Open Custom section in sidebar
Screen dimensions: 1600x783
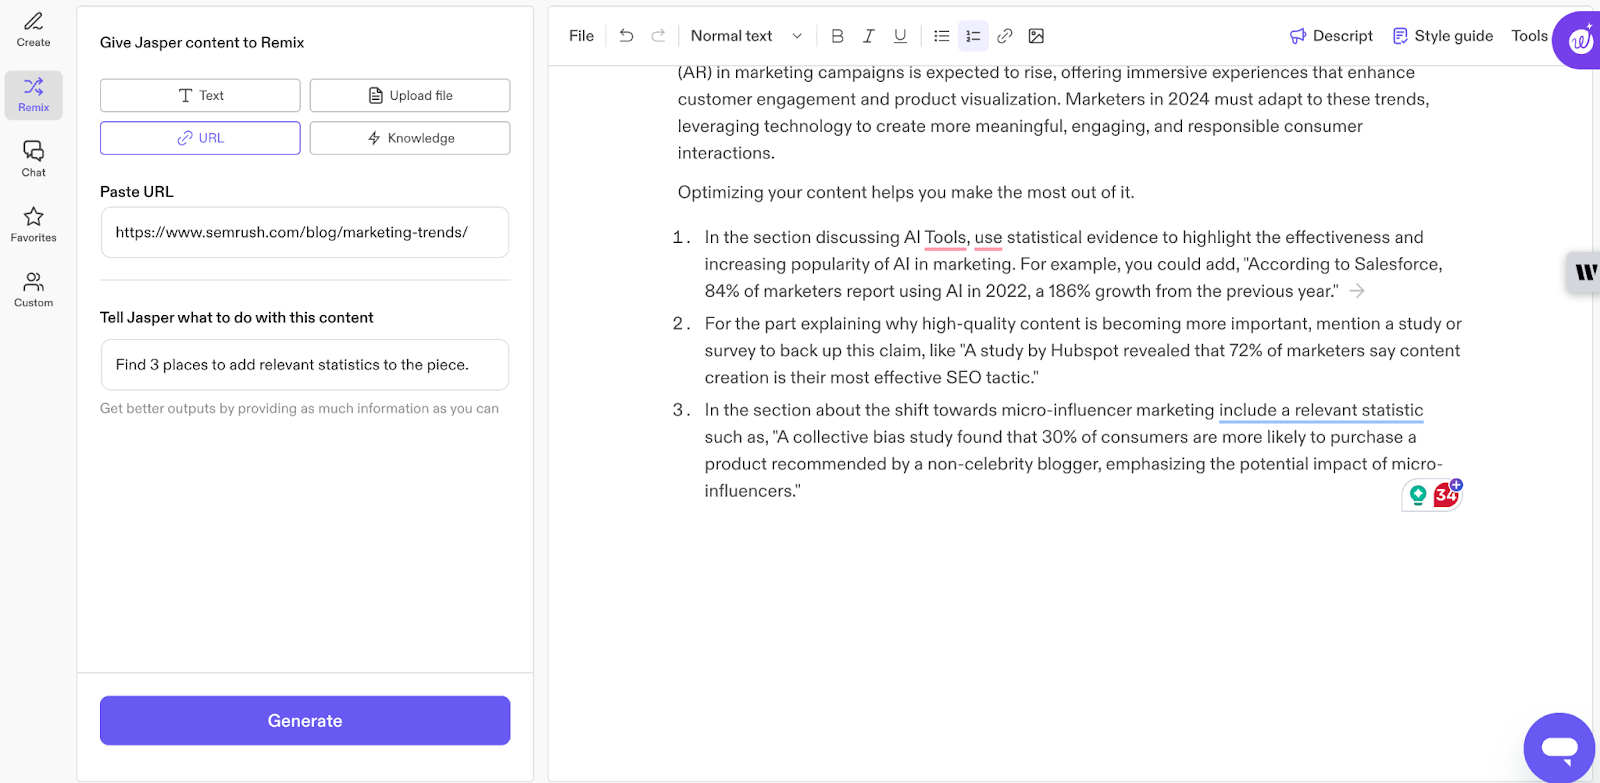[33, 289]
